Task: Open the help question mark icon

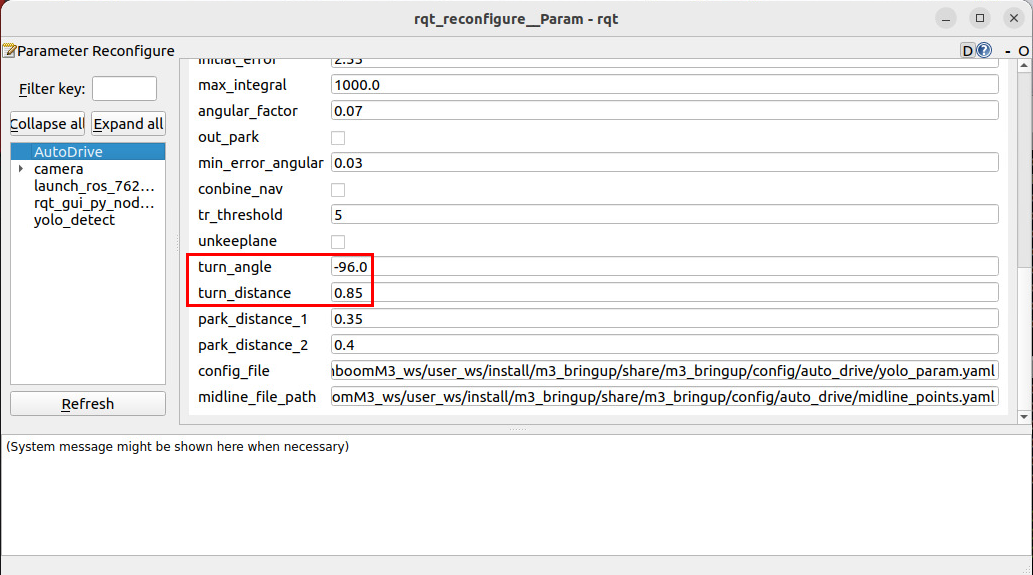Action: 984,51
